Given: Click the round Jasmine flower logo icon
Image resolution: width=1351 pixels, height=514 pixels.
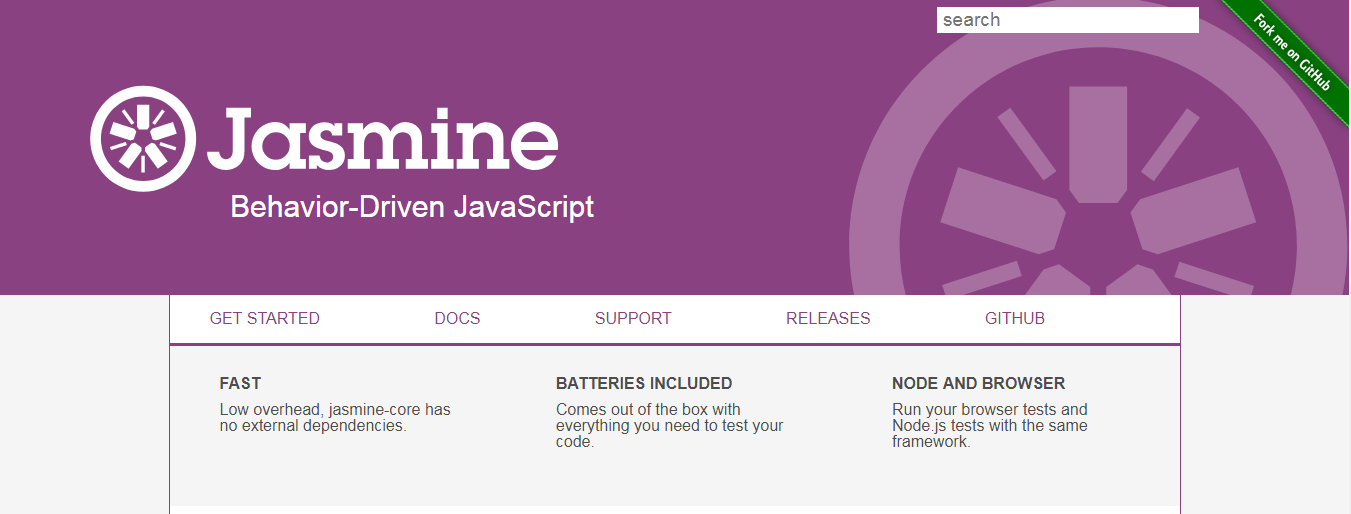Looking at the screenshot, I should [140, 137].
